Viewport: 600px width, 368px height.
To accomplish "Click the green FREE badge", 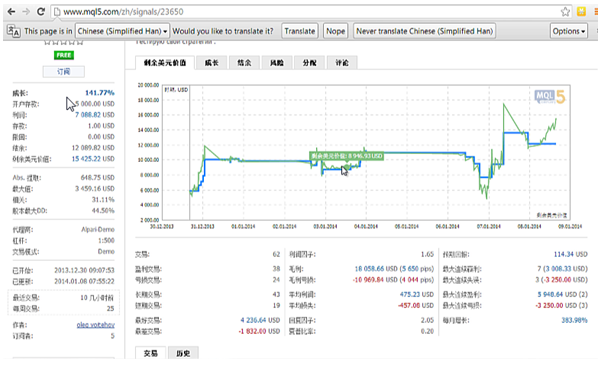I will (x=64, y=55).
